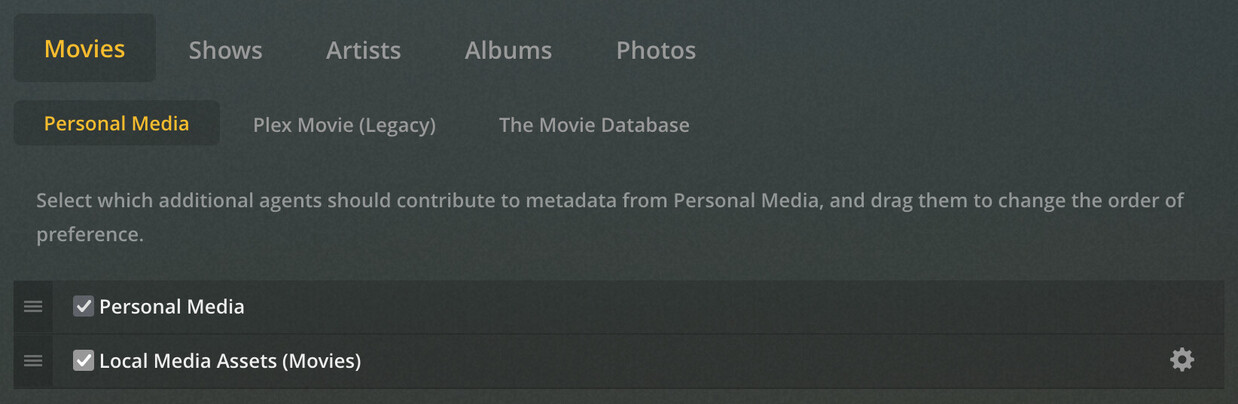Screen dimensions: 1238x404
Task: Open settings gear for Local Media Assets
Action: (x=1182, y=360)
